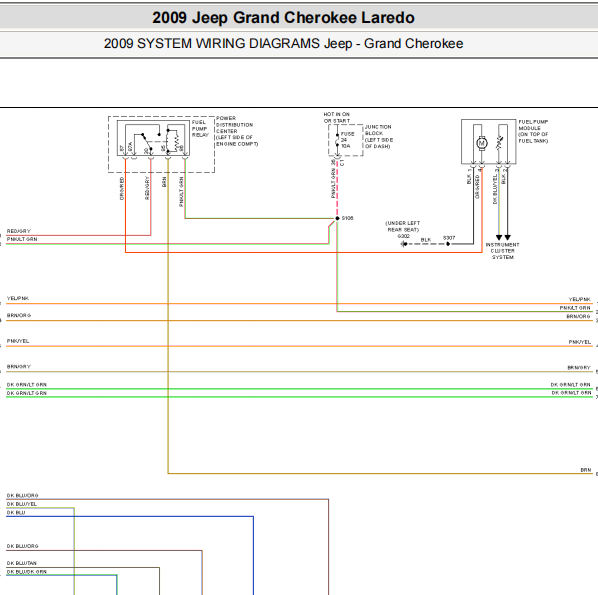The image size is (598, 595).
Task: Click the 'PNK/LT GRN' label at the right edge
Action: [x=575, y=308]
